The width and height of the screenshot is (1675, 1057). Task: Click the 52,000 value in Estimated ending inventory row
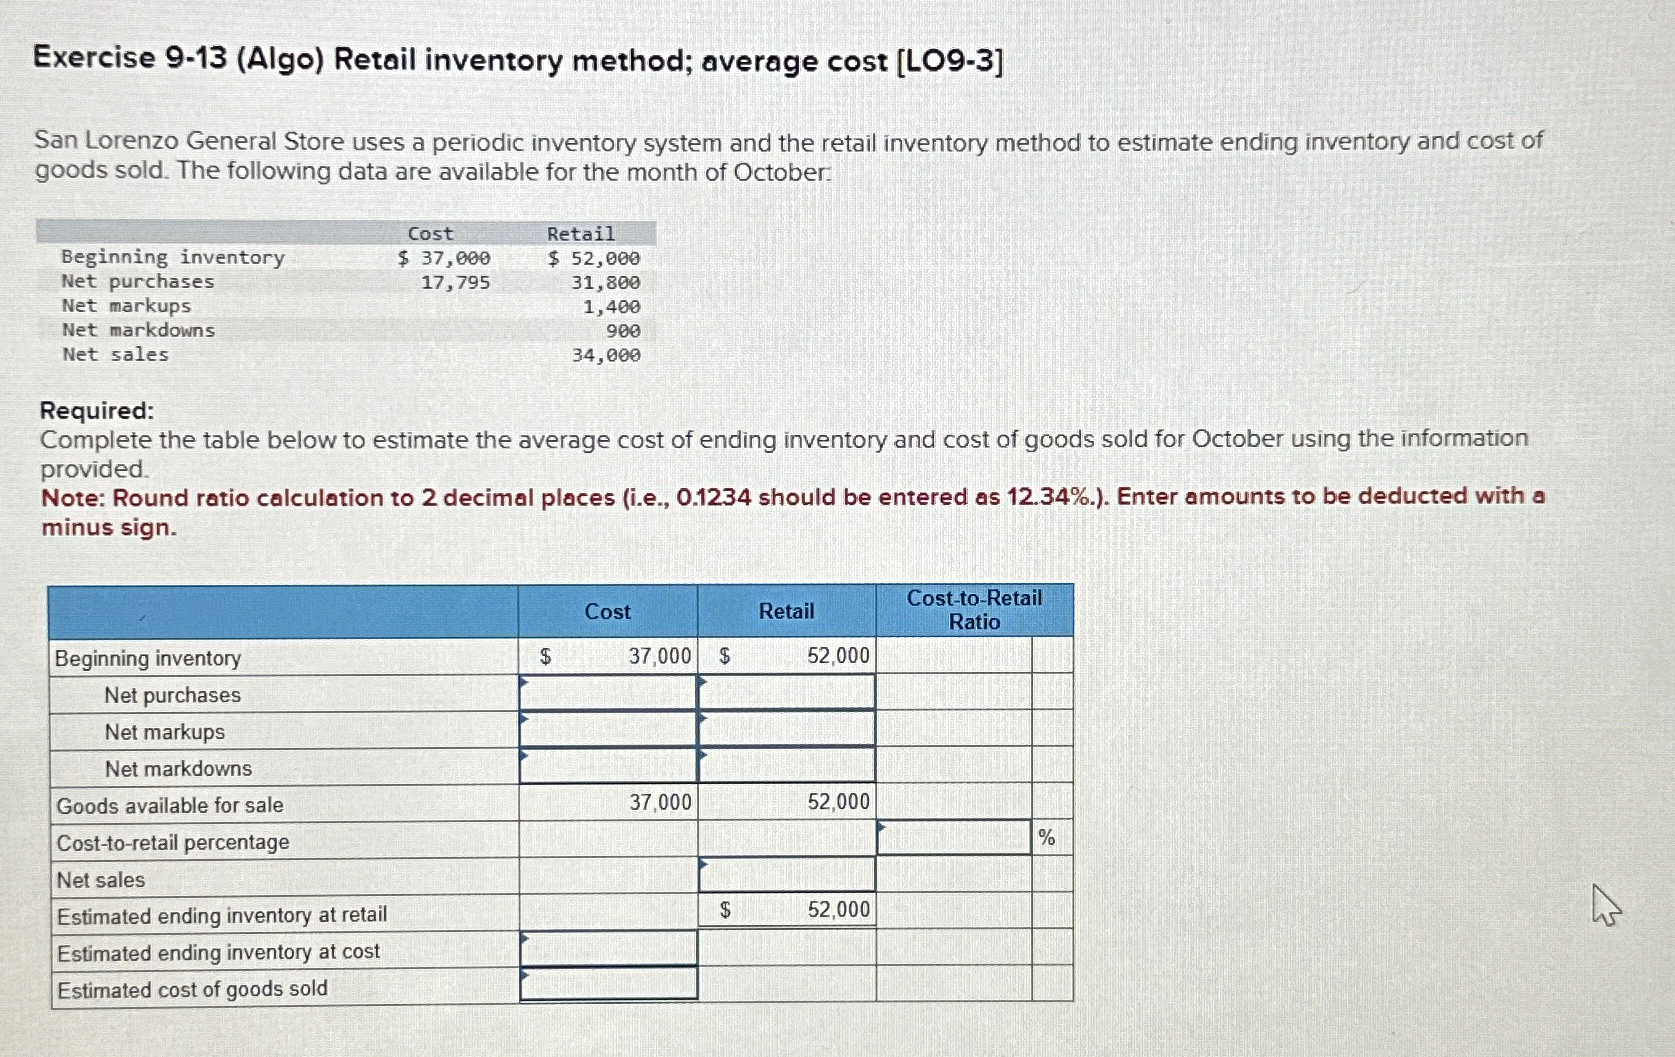pos(838,909)
